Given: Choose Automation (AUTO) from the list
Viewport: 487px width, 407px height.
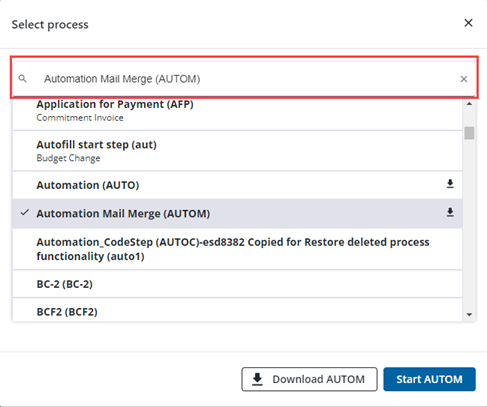Looking at the screenshot, I should 237,185.
